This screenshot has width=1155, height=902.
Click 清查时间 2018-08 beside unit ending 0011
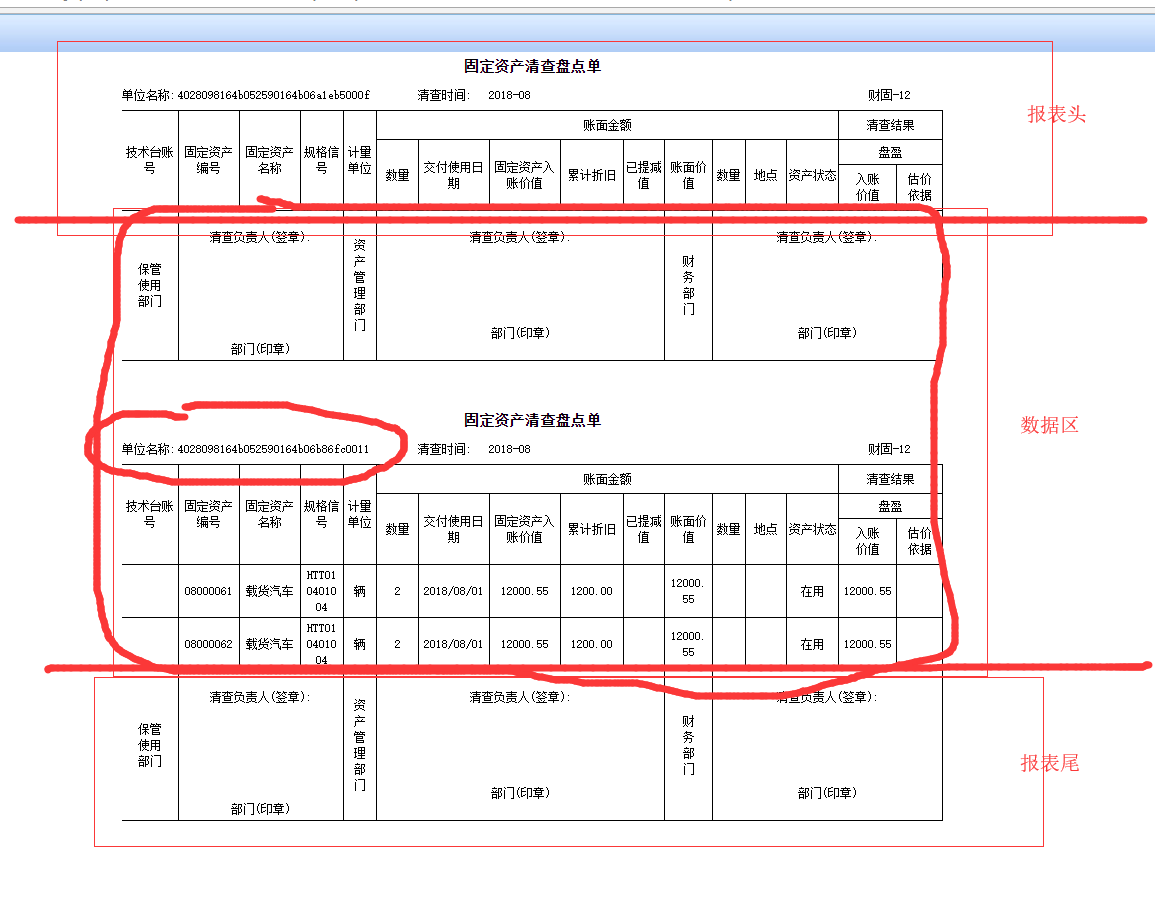509,449
